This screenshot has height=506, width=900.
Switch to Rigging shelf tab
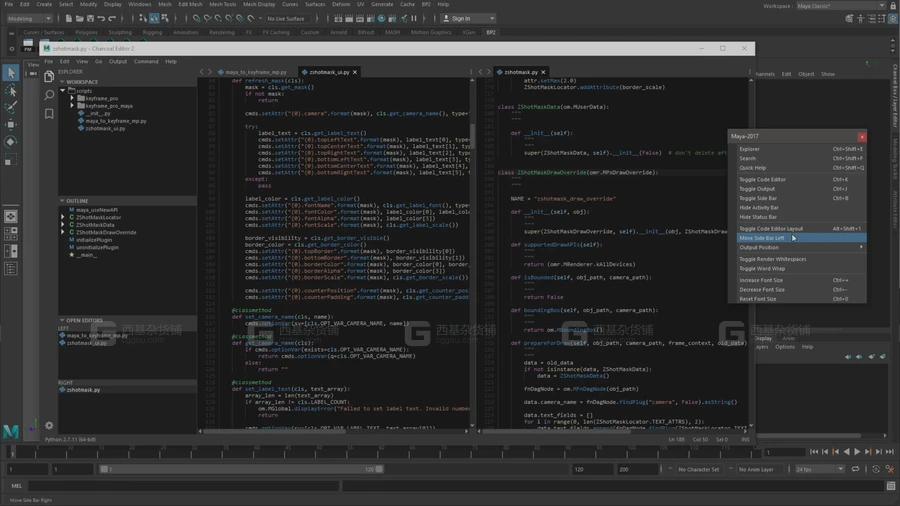[152, 33]
